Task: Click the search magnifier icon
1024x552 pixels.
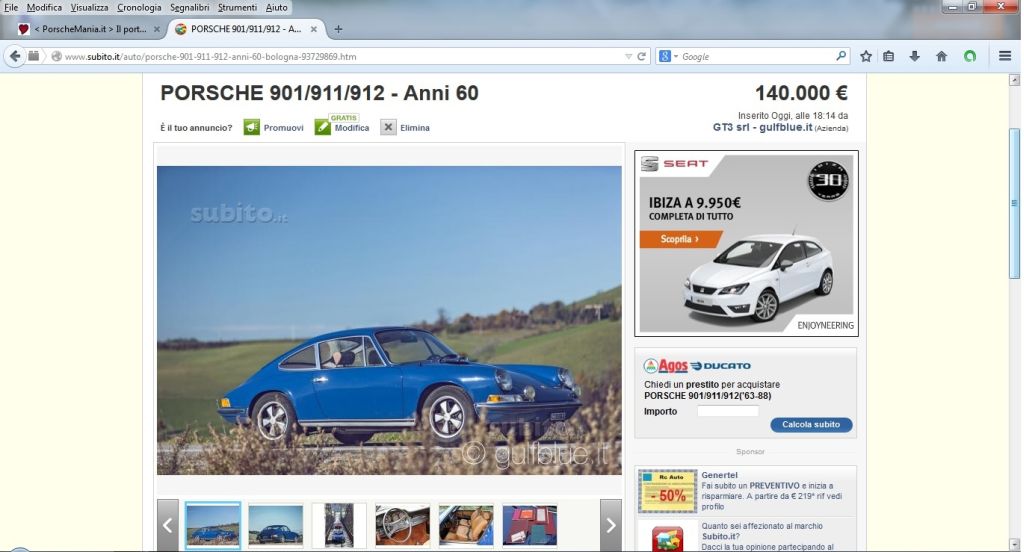Action: pyautogui.click(x=841, y=56)
